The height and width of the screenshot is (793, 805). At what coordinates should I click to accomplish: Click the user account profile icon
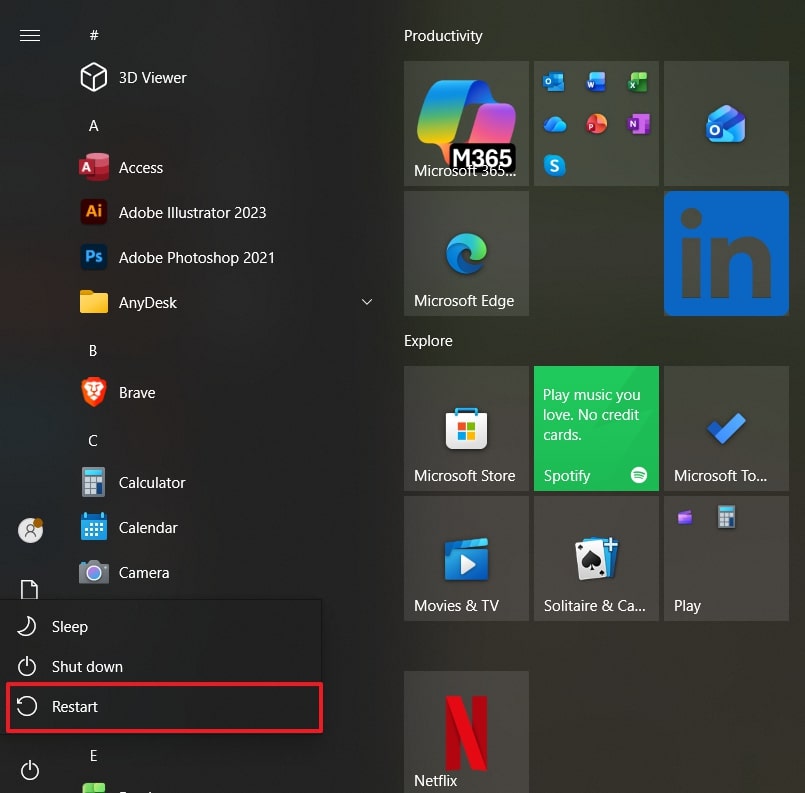click(x=30, y=530)
